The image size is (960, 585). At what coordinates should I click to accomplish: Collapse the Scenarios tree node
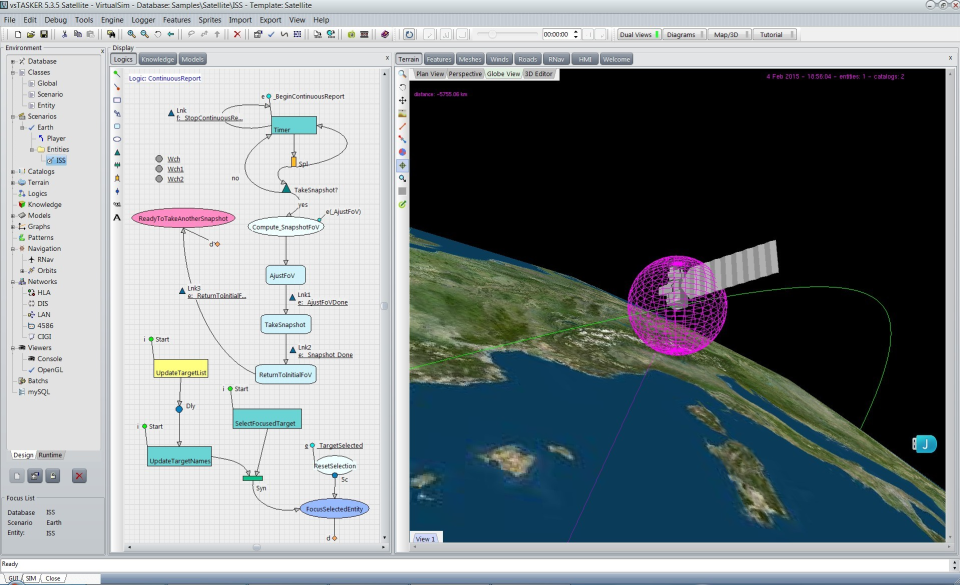tap(12, 116)
